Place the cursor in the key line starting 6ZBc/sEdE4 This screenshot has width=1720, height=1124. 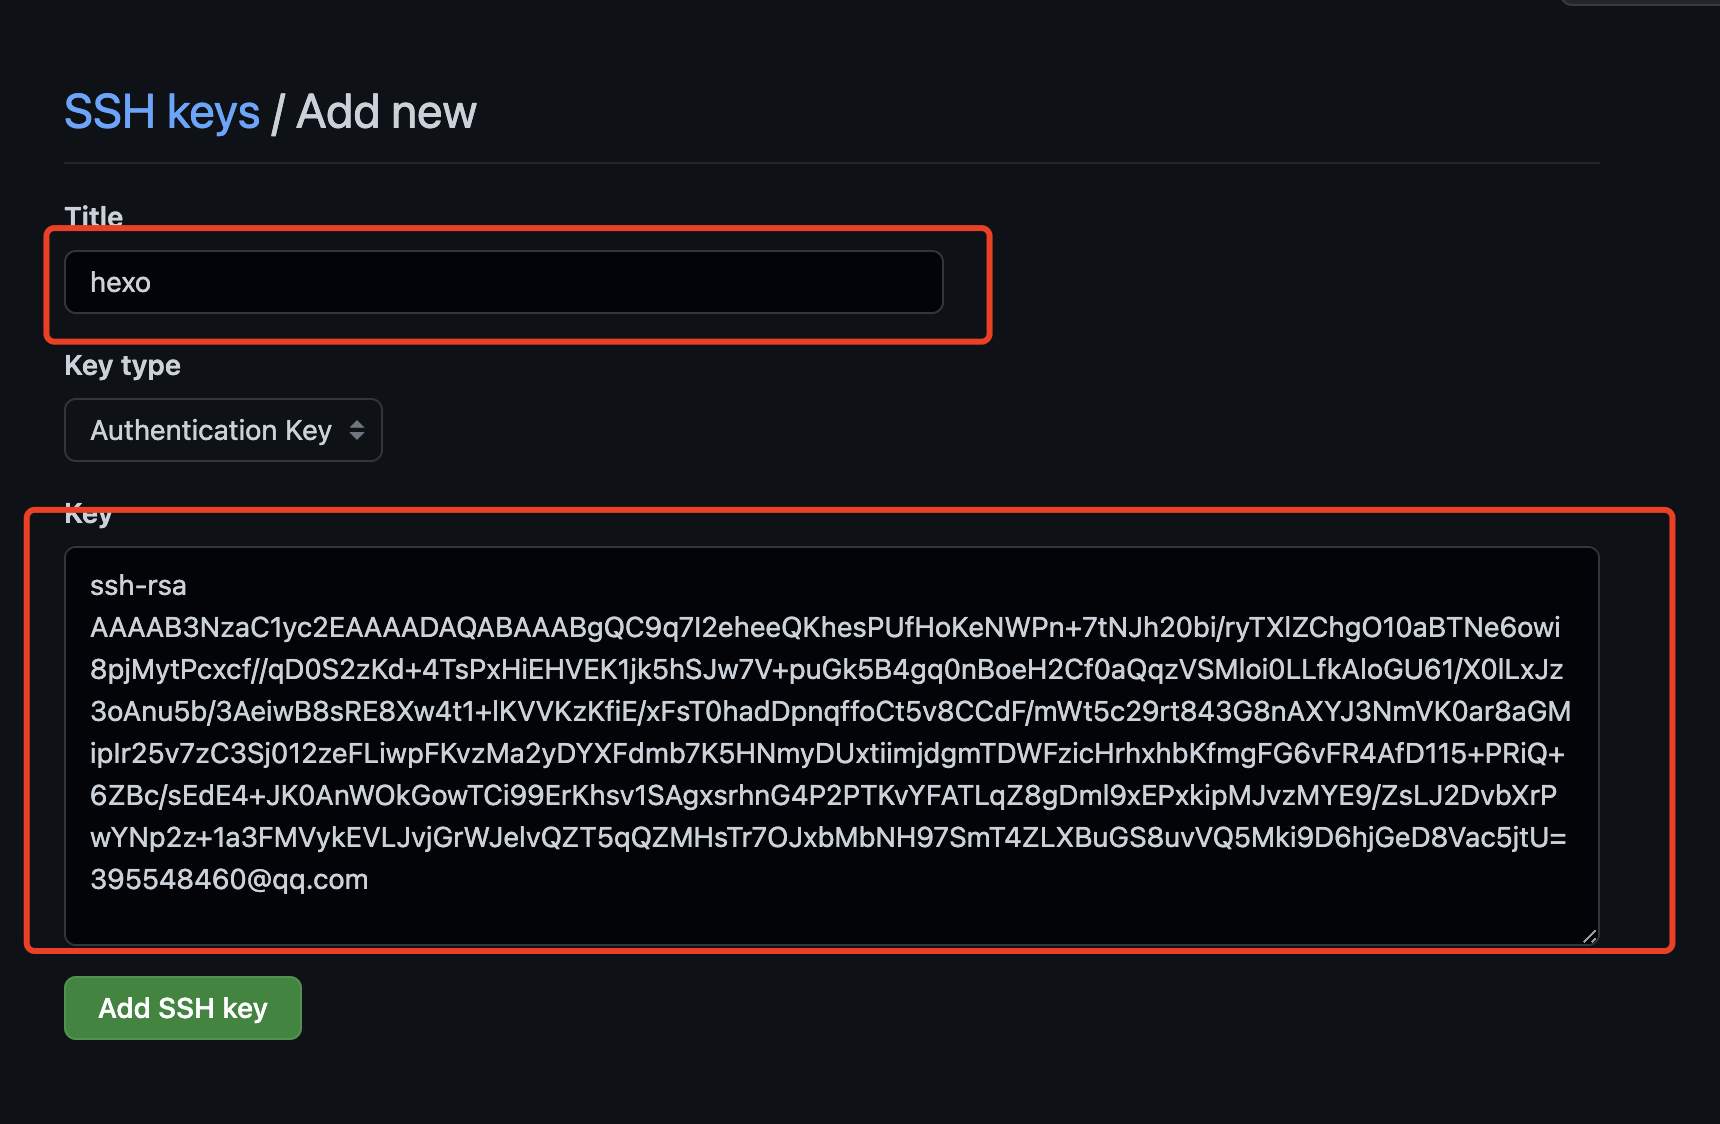click(x=824, y=795)
